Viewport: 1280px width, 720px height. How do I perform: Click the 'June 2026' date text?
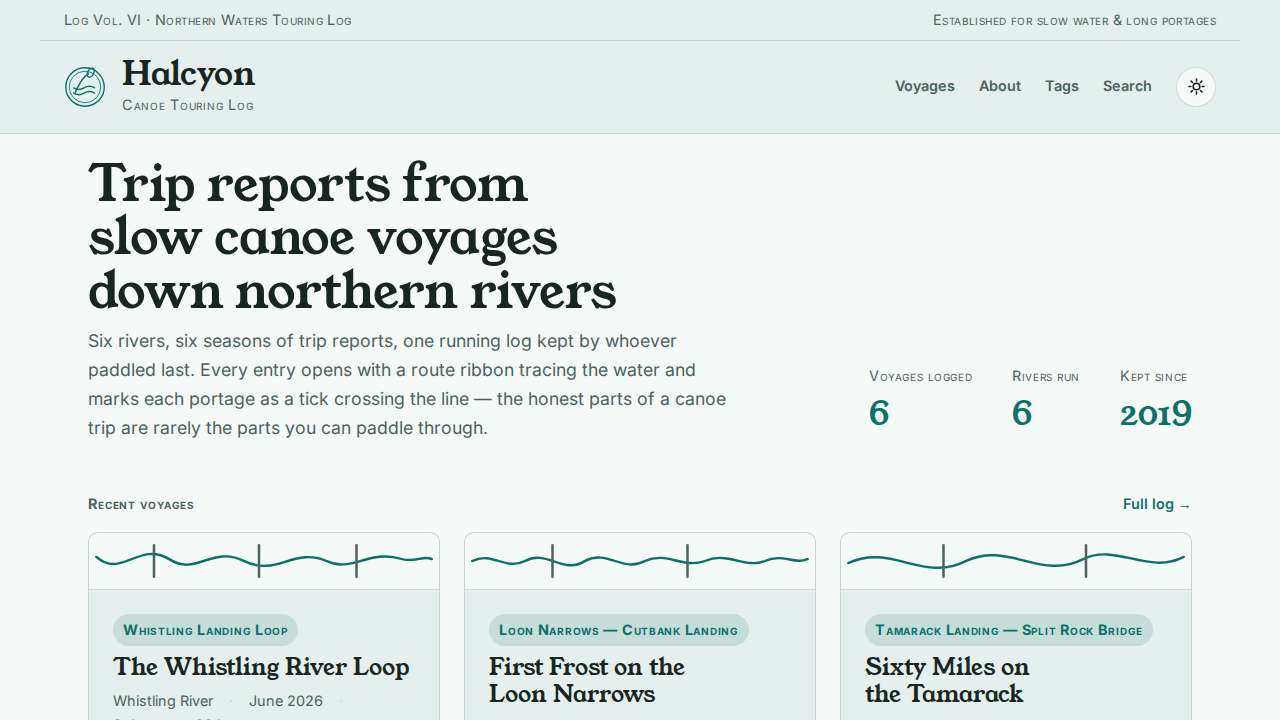286,701
